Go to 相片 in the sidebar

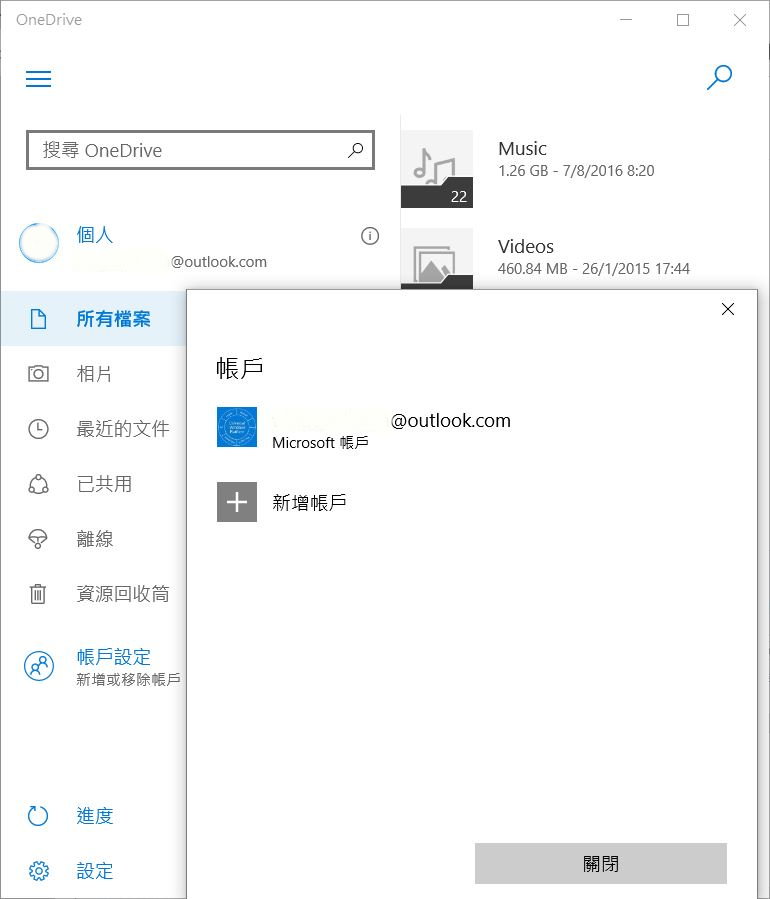[93, 374]
